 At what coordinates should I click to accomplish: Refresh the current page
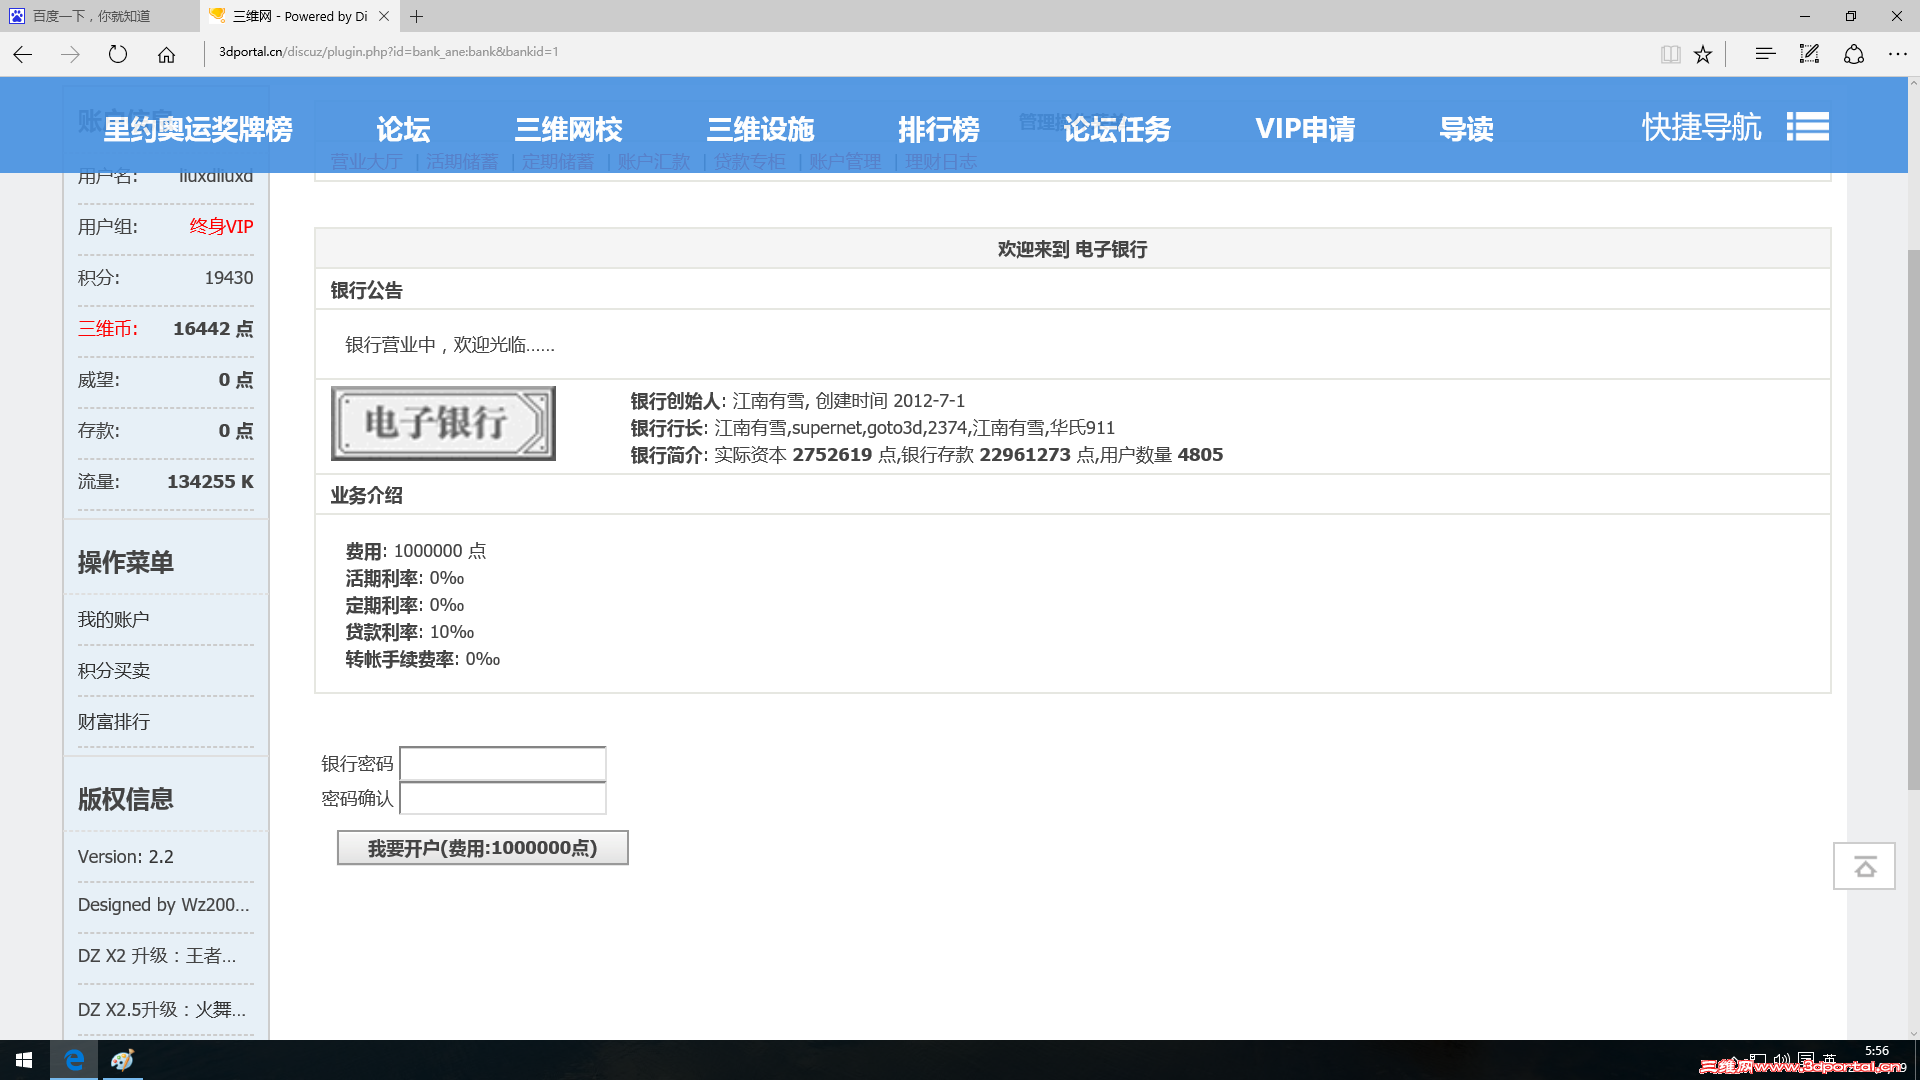[117, 54]
